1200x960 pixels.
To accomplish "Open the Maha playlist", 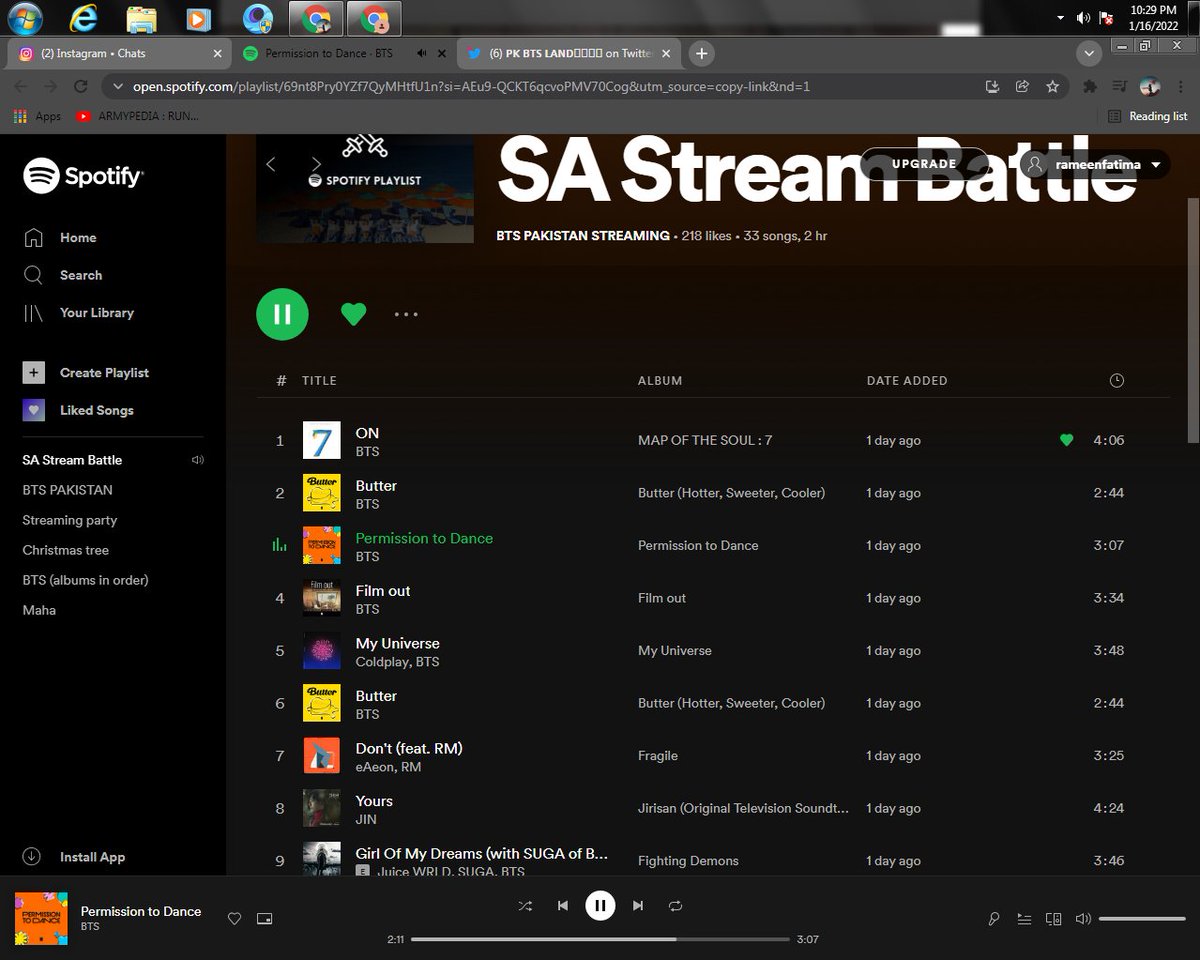I will point(39,610).
